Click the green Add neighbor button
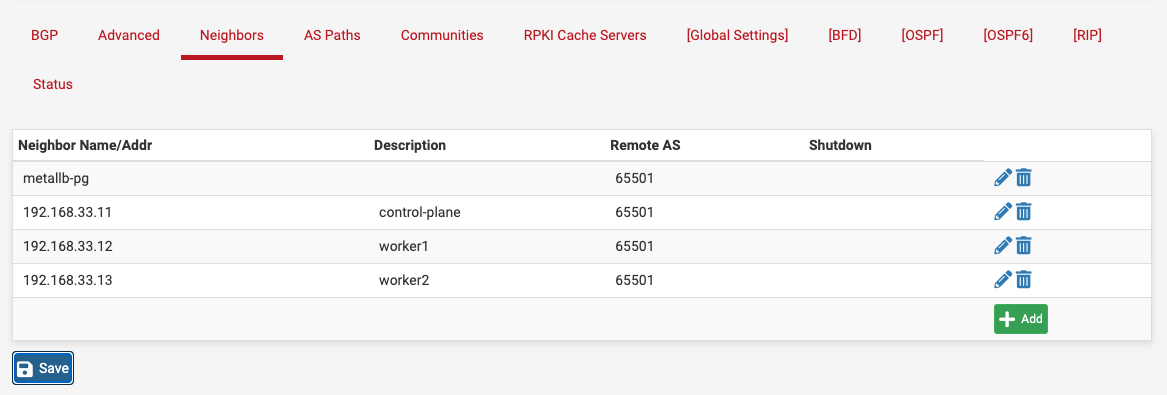Image resolution: width=1167 pixels, height=395 pixels. pyautogui.click(x=1020, y=319)
